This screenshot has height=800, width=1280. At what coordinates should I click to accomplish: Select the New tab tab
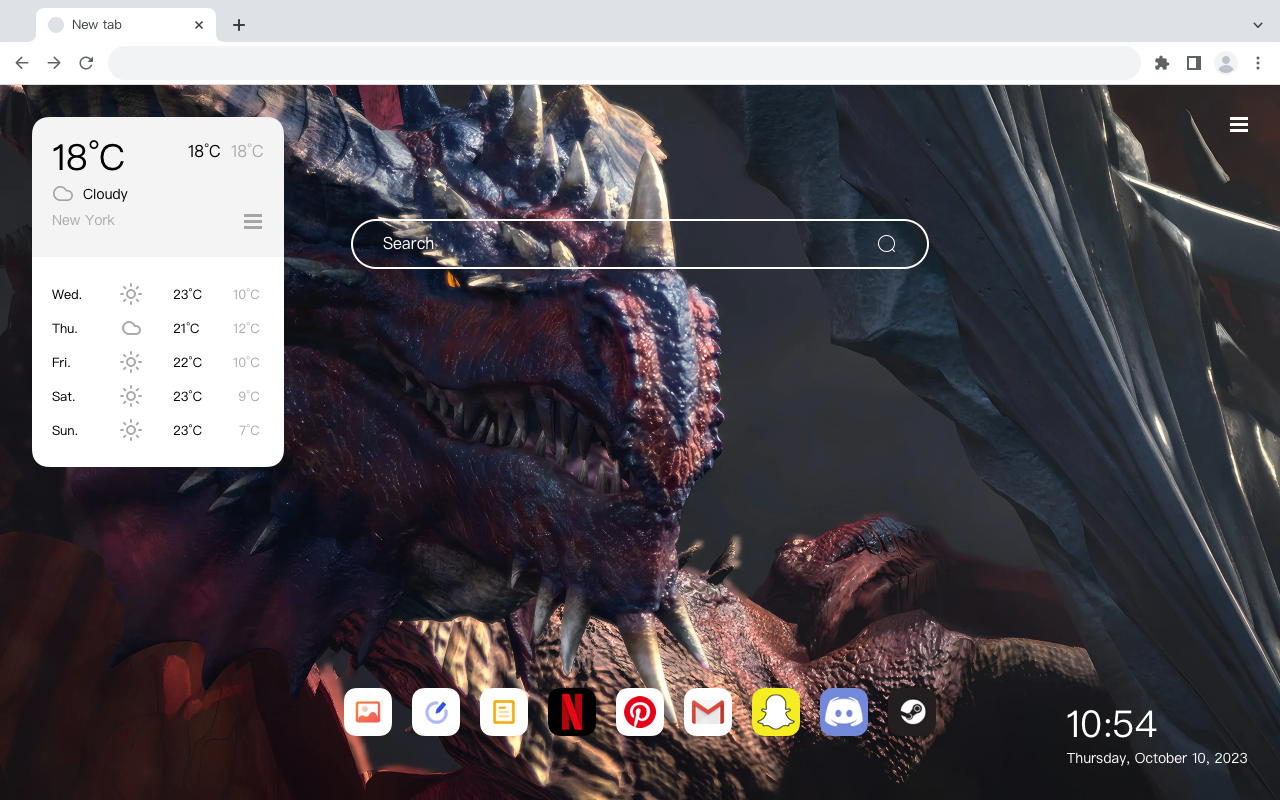point(126,25)
